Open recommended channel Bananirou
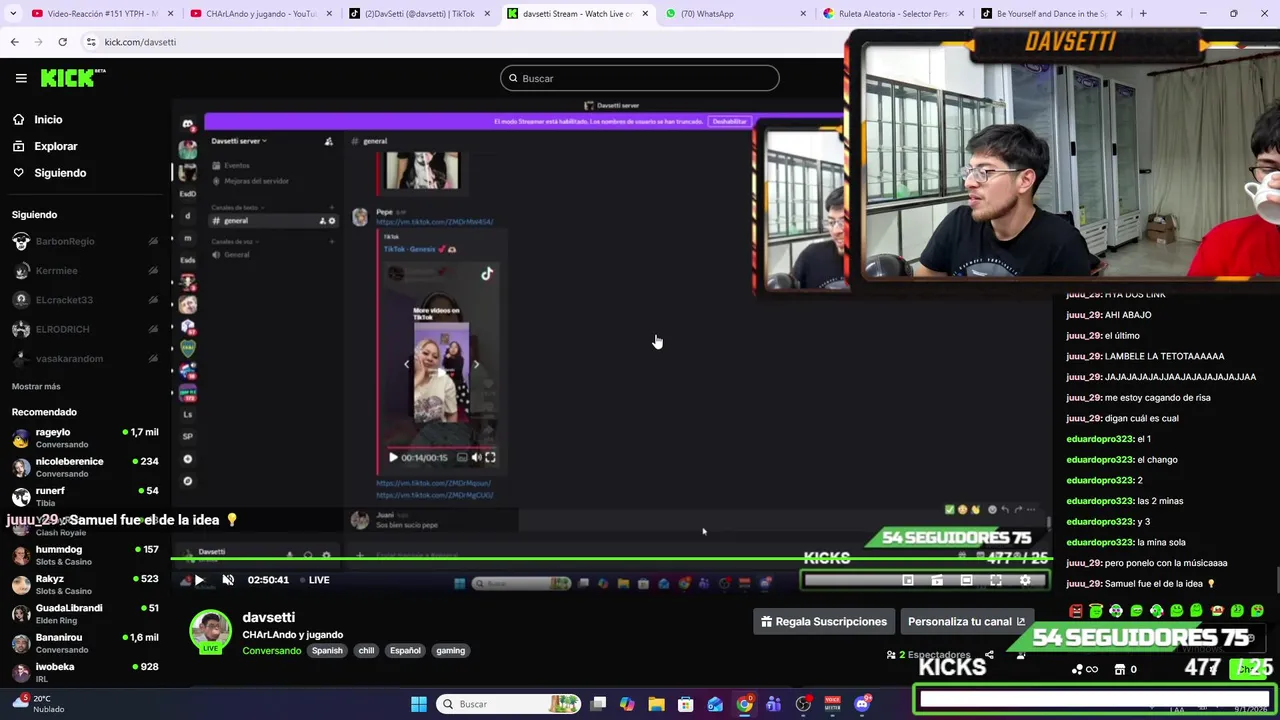This screenshot has width=1280, height=720. [x=85, y=643]
